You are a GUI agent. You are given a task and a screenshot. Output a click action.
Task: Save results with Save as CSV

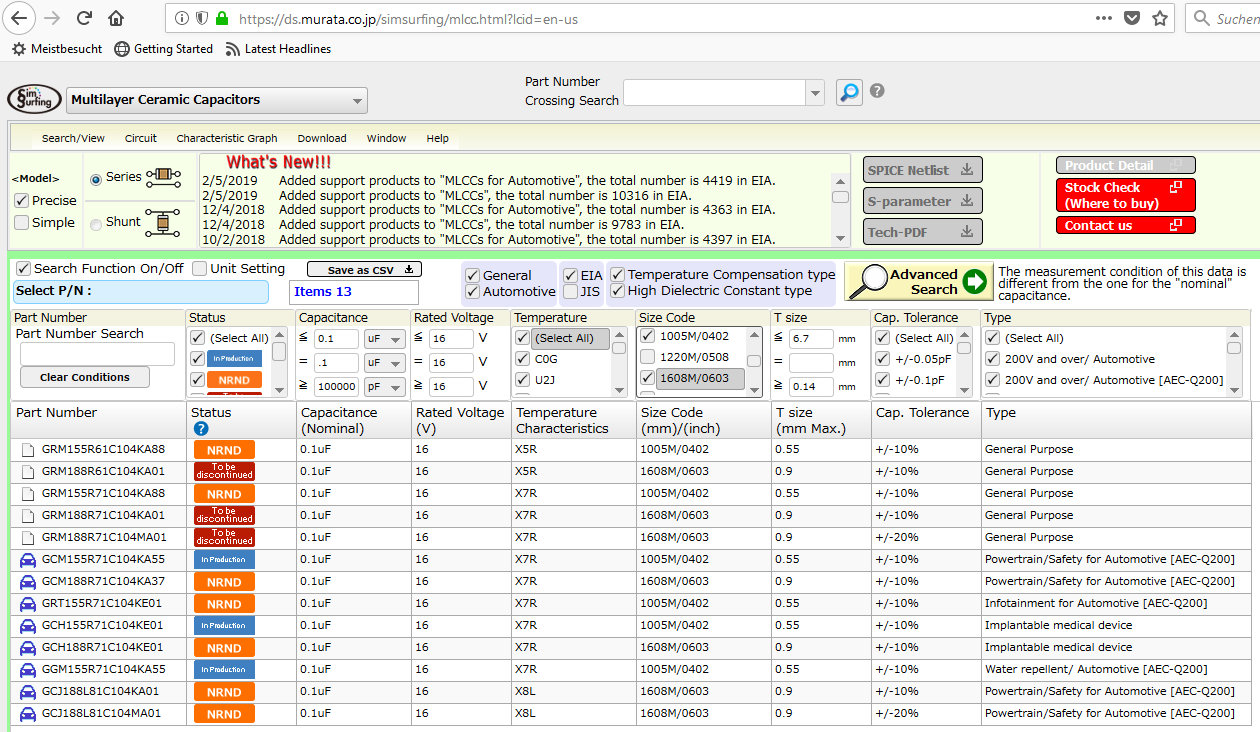click(364, 270)
